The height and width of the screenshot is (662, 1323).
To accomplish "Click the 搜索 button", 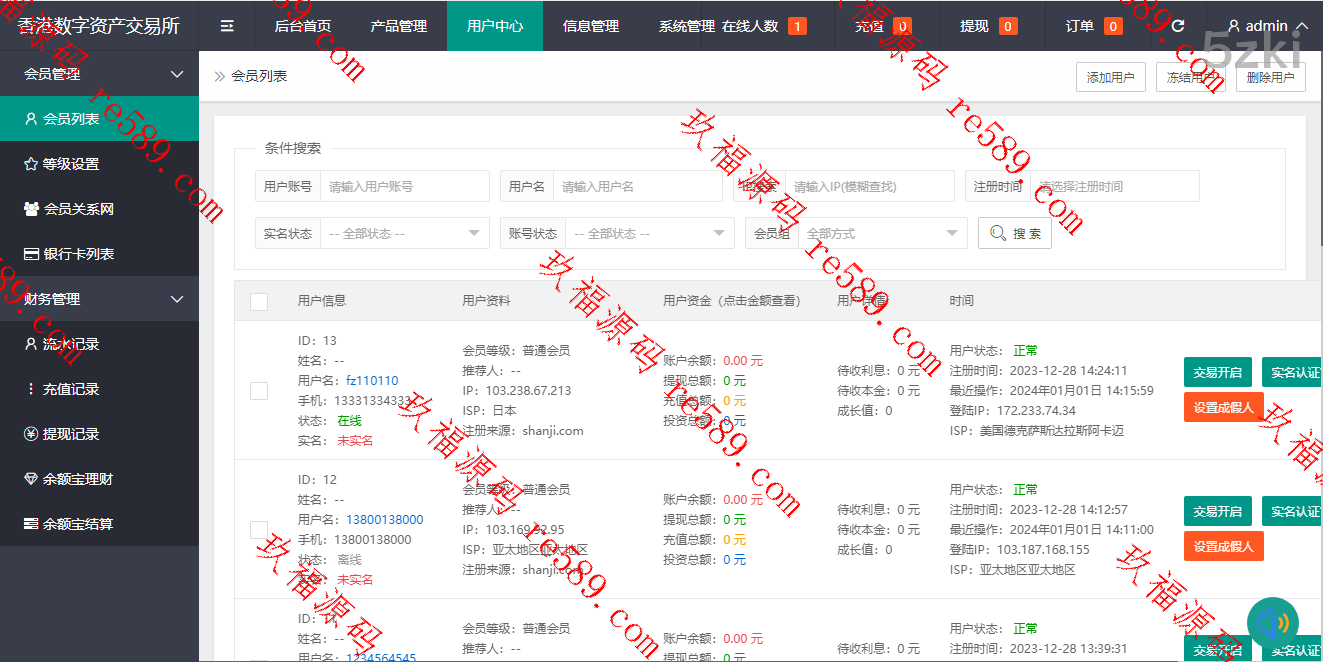I will click(1014, 233).
